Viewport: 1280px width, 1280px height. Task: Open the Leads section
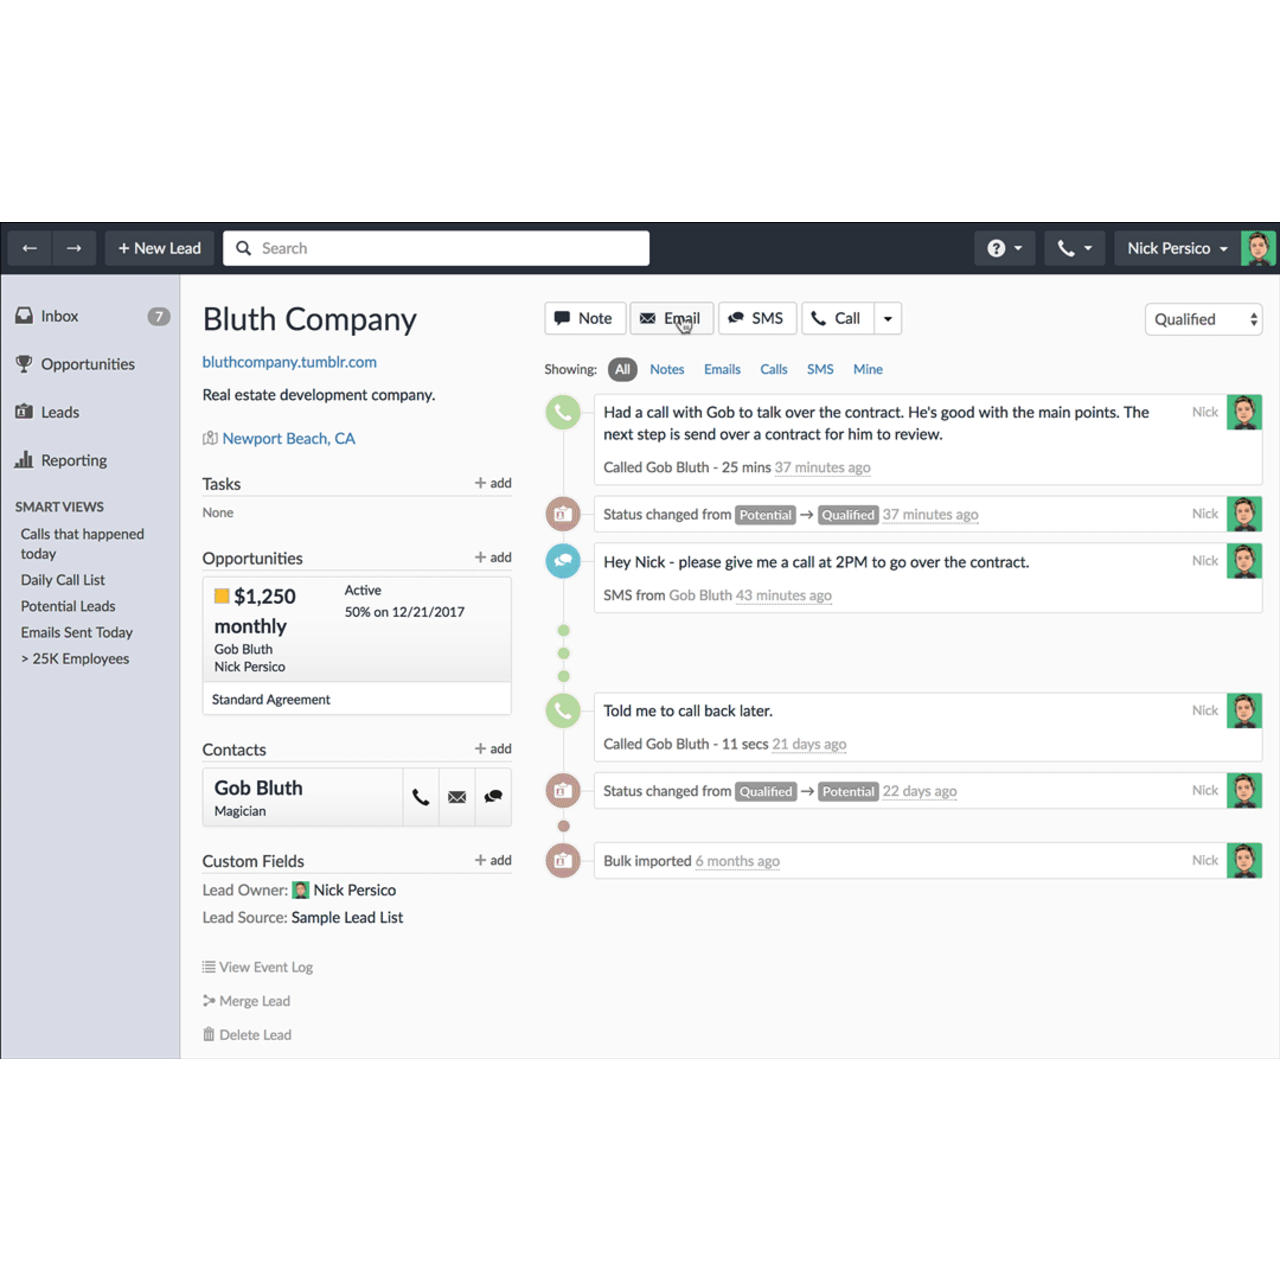(61, 412)
